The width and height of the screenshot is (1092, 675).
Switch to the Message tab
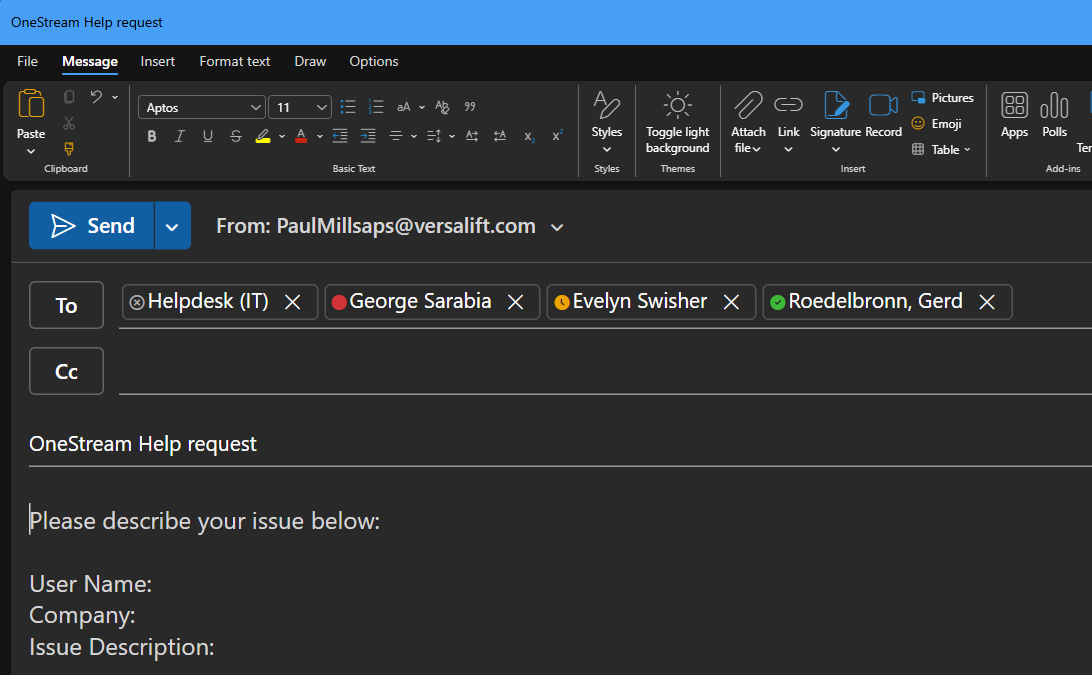click(x=90, y=61)
